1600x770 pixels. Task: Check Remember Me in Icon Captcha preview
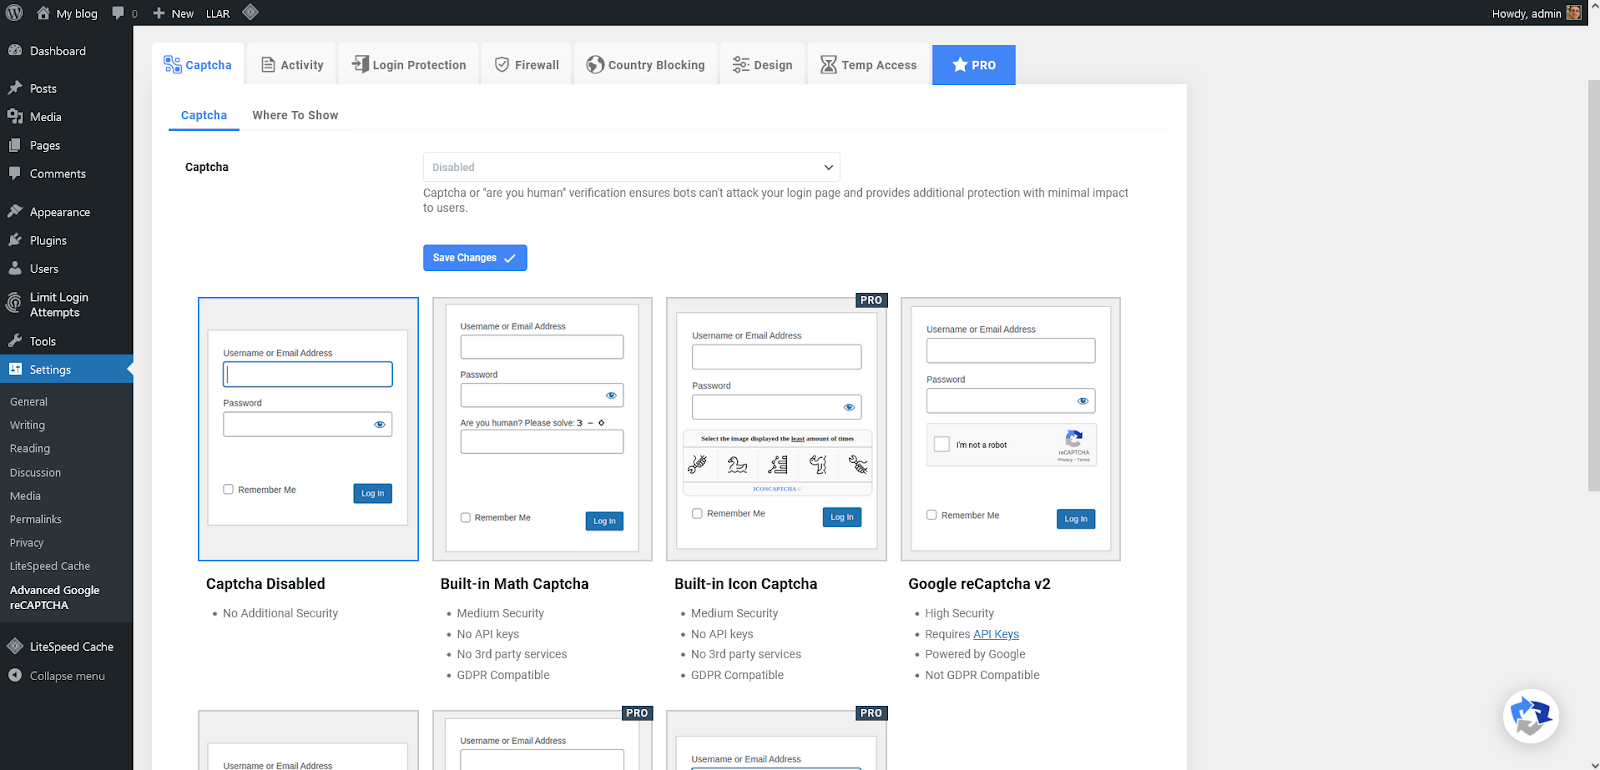click(x=697, y=514)
